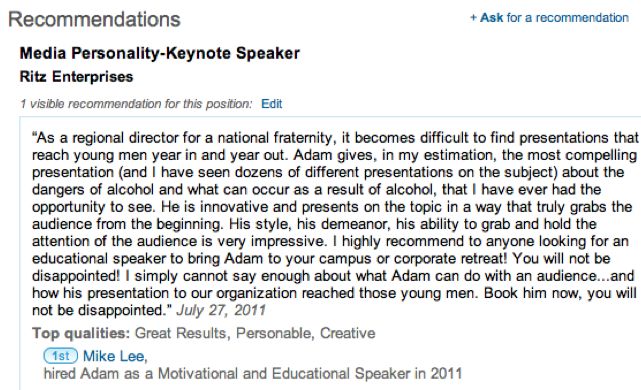Open Mike Lee's profile link
Viewport: 641px width, 390px height.
(115, 356)
